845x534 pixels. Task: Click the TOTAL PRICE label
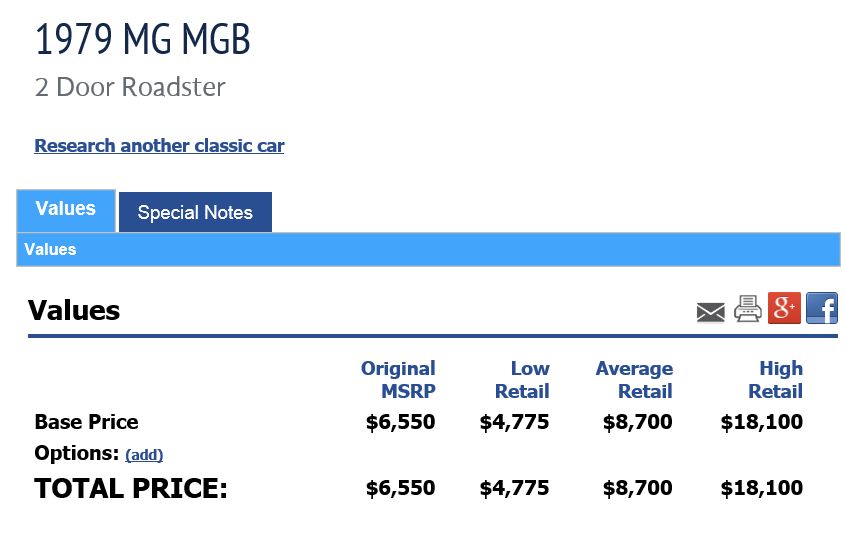[131, 488]
